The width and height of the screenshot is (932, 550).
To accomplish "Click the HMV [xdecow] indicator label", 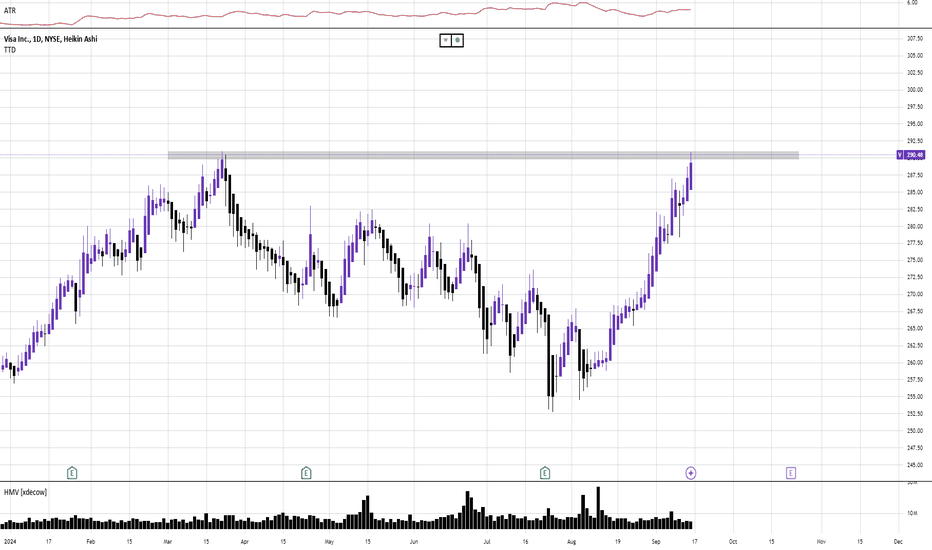I will tap(25, 492).
